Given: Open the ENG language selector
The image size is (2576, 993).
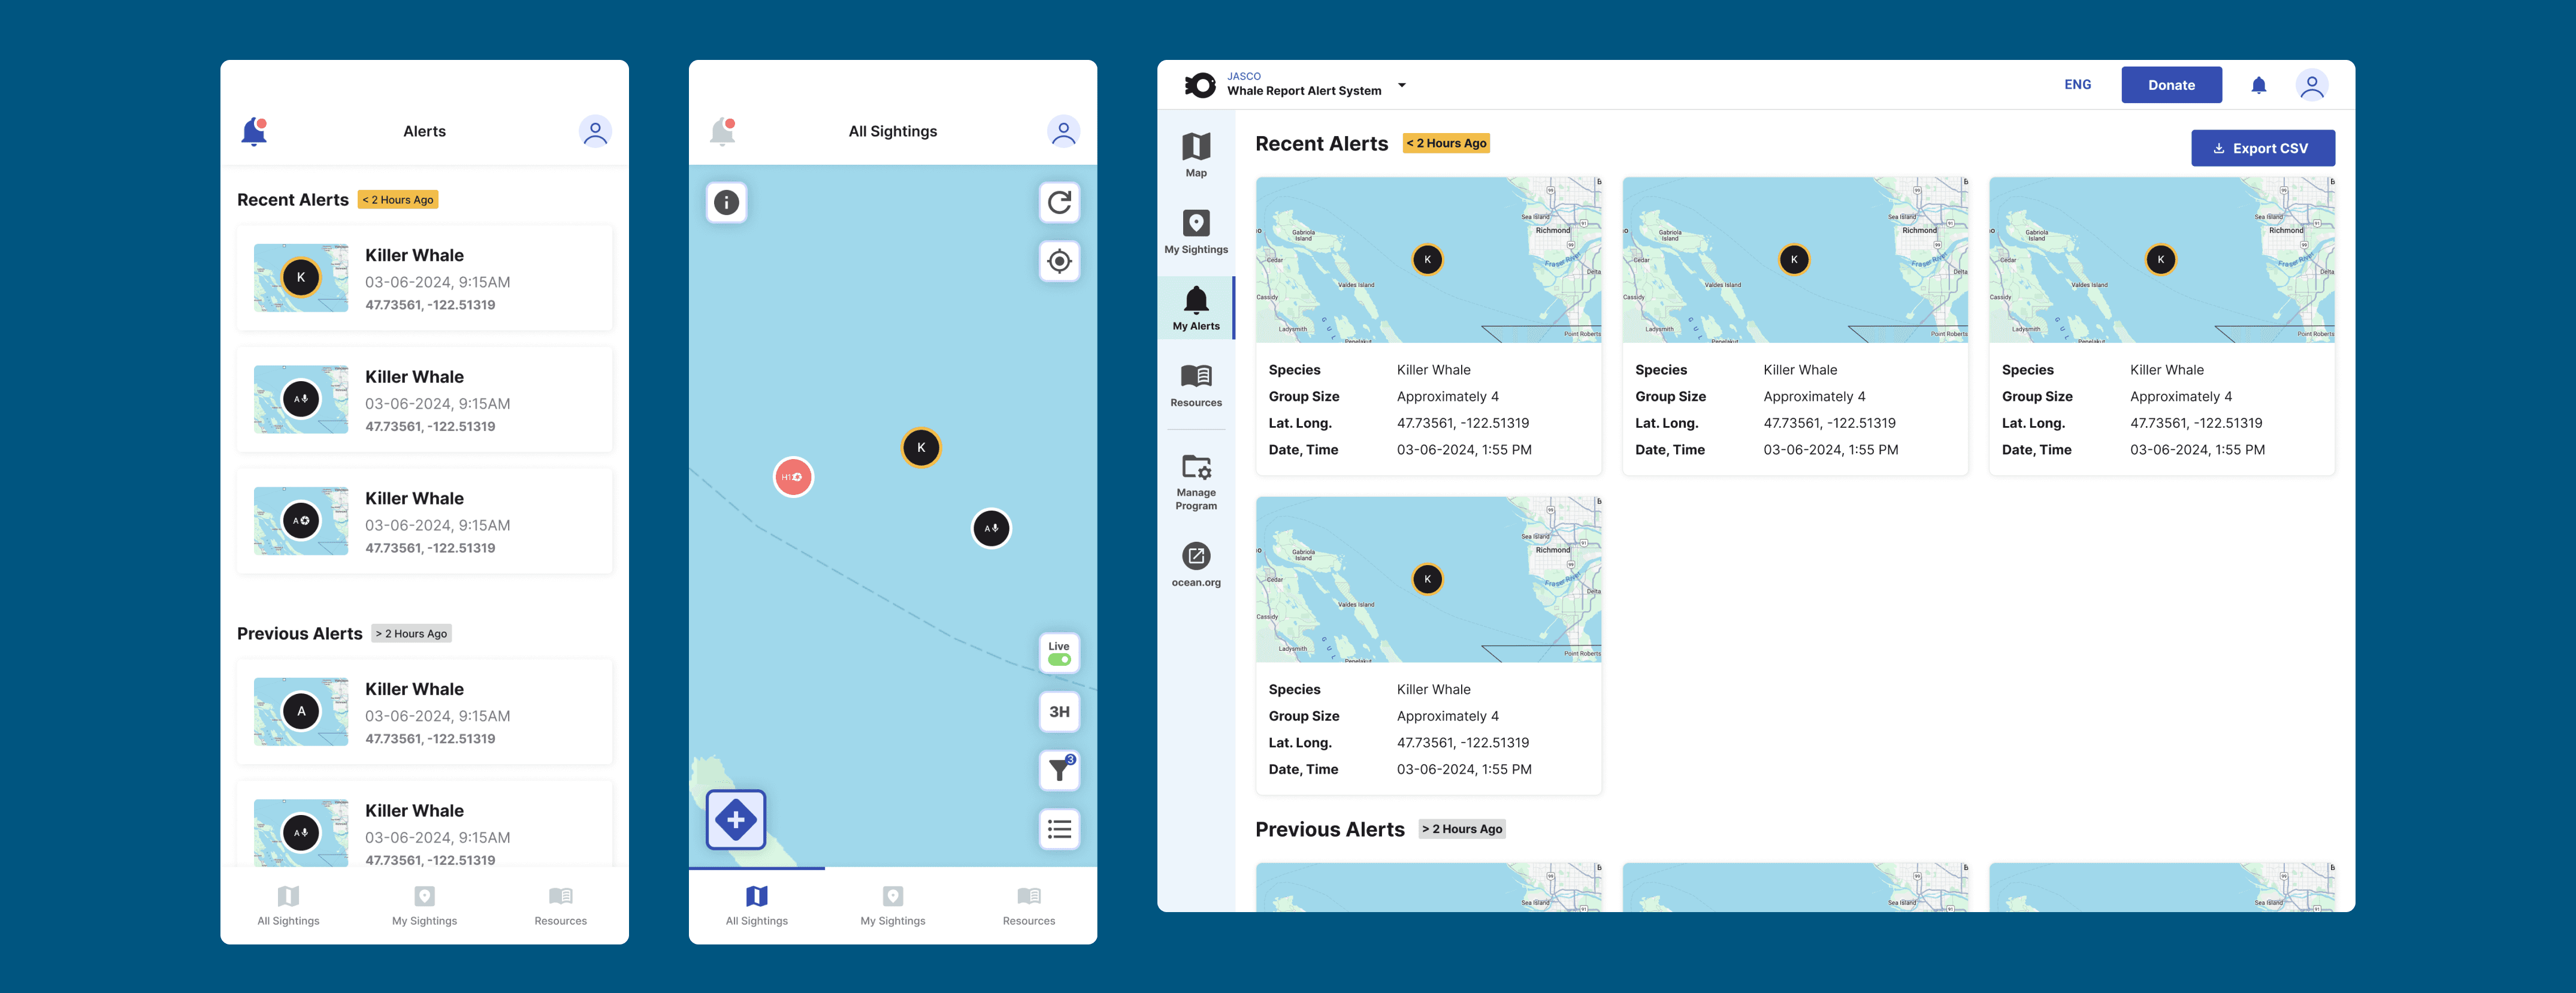Looking at the screenshot, I should (x=2077, y=85).
